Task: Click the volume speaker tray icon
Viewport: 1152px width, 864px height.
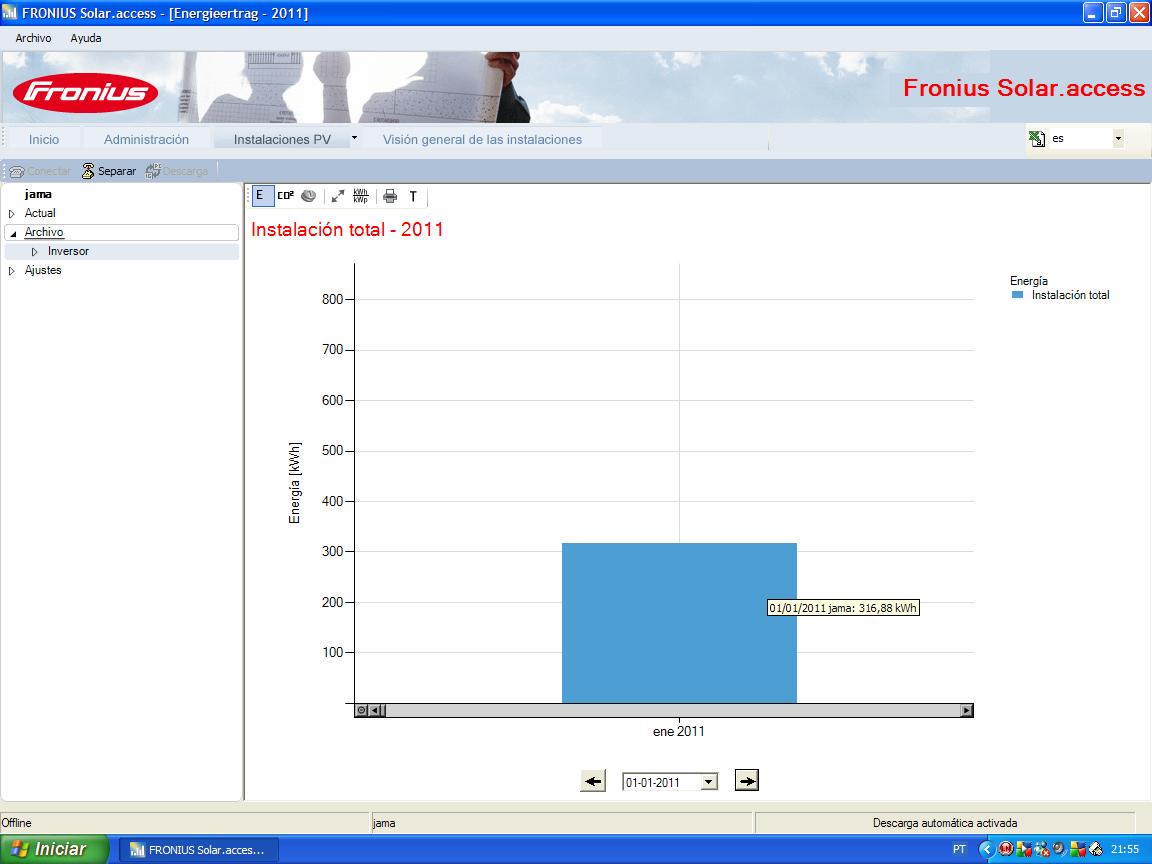Action: click(x=1059, y=849)
